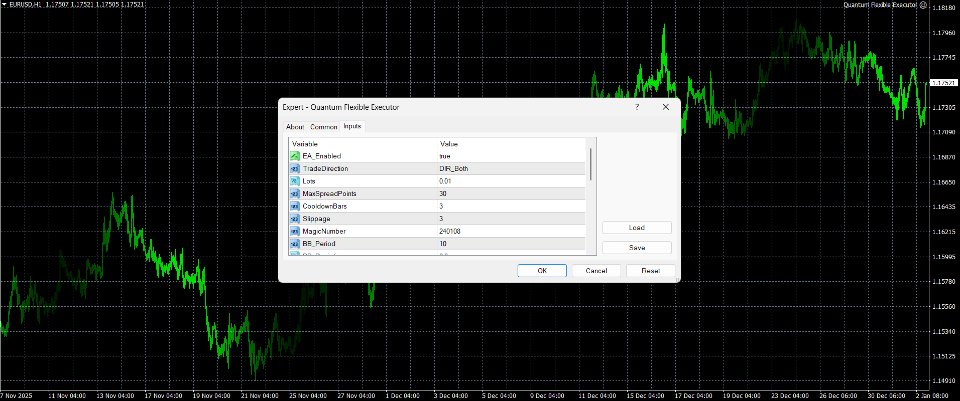Click the help question mark in dialog title
960x401 pixels.
[x=637, y=107]
